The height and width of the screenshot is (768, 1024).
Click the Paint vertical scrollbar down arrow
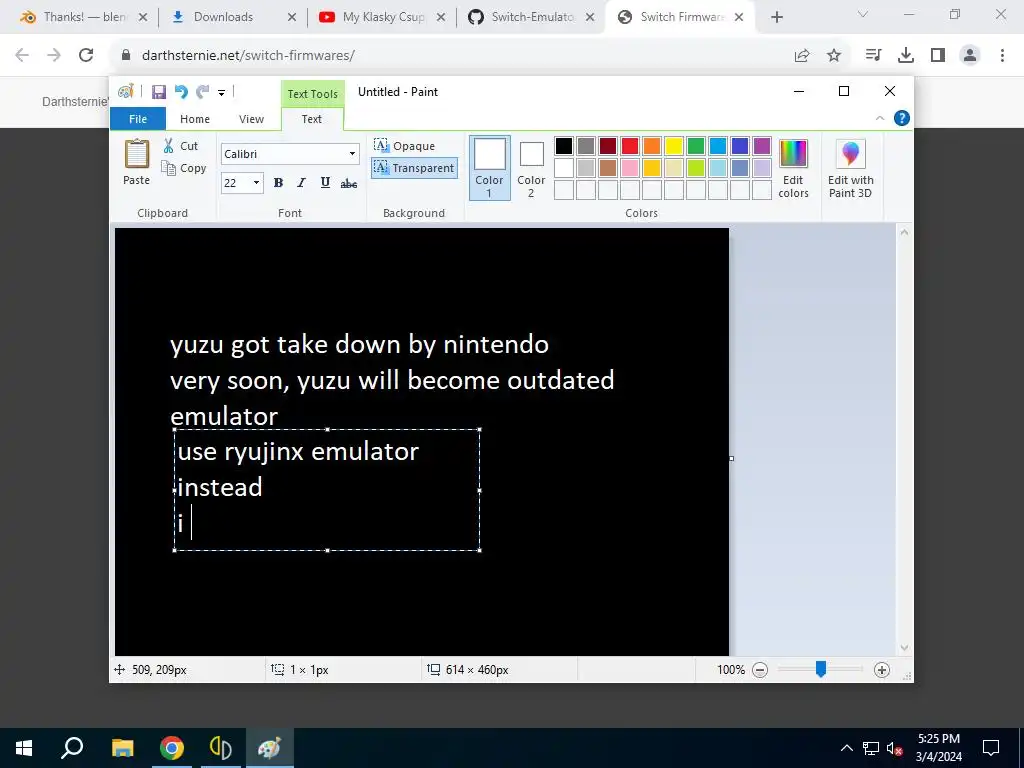click(x=904, y=648)
